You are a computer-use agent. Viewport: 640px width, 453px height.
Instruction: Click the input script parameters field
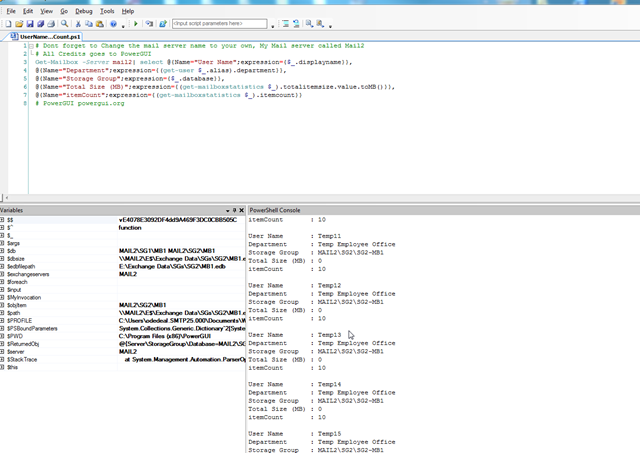tap(220, 24)
